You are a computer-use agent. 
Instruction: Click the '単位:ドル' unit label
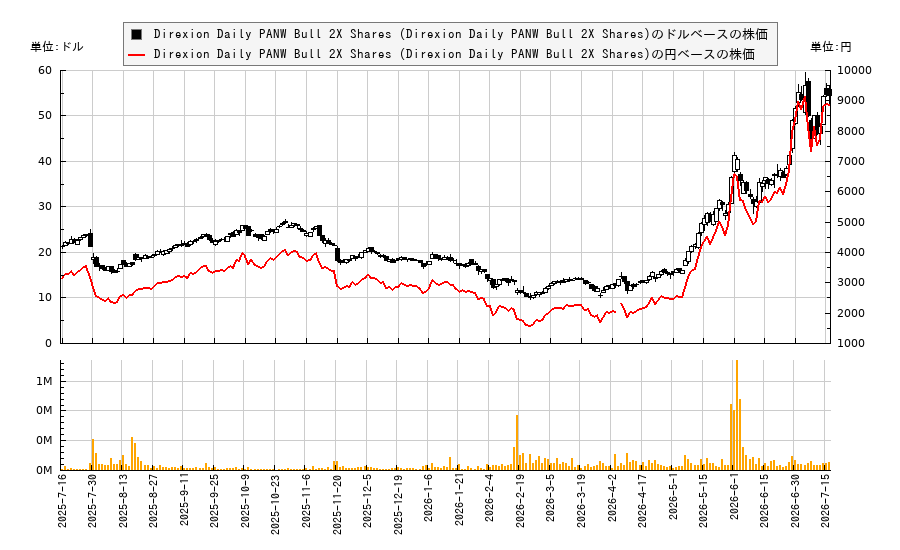(57, 47)
